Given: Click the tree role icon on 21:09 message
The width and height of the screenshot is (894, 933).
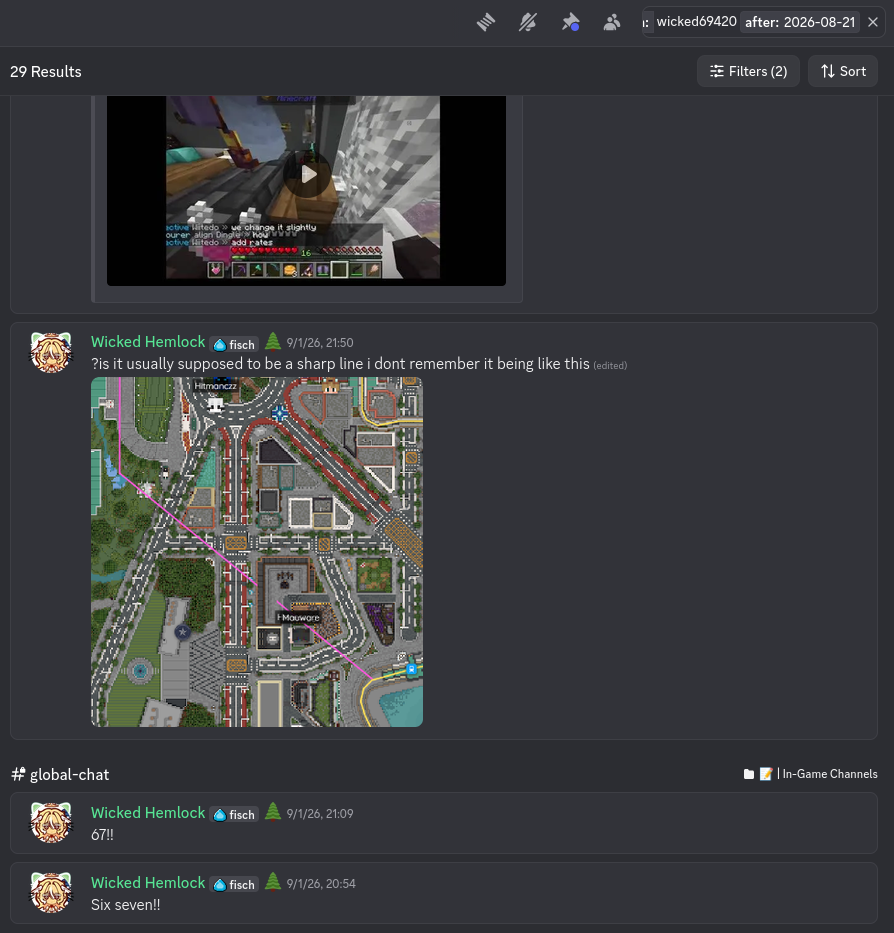Looking at the screenshot, I should click(273, 812).
